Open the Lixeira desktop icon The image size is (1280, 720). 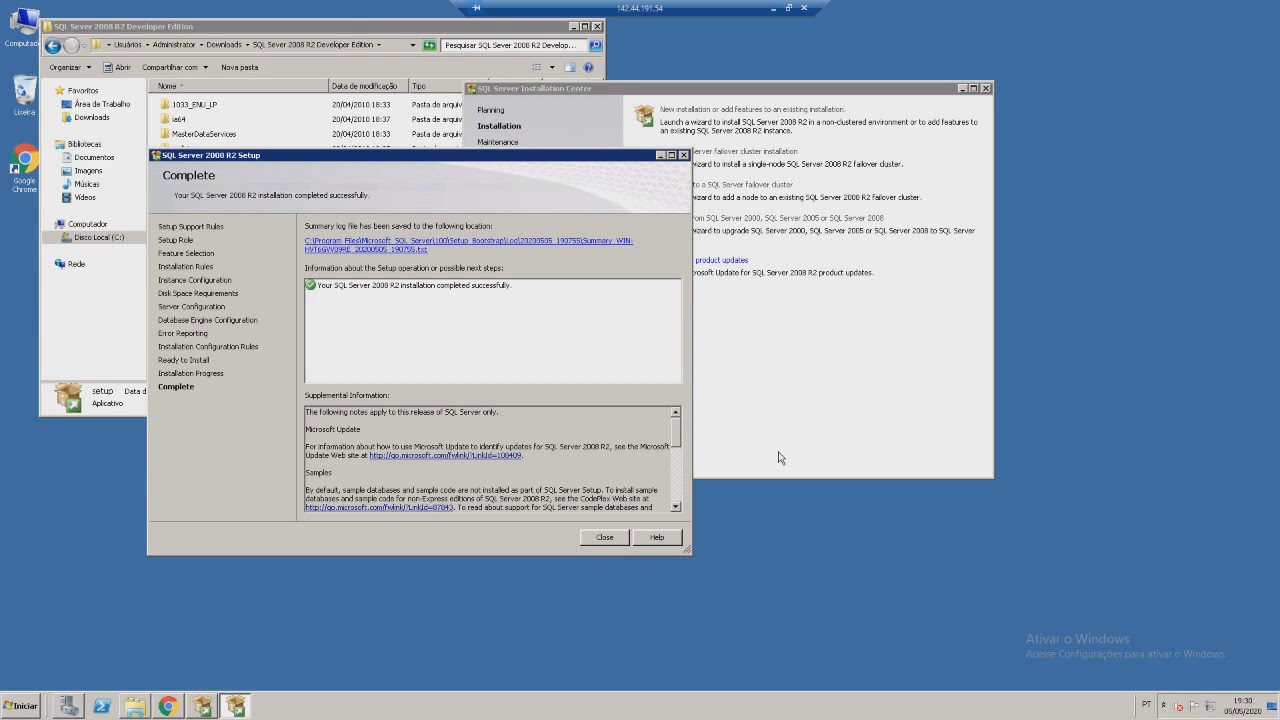[24, 96]
